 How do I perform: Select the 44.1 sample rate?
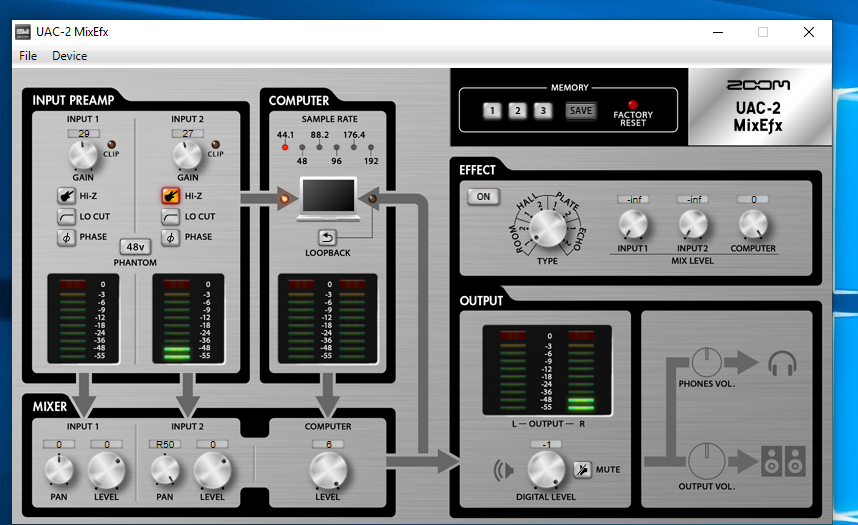click(285, 147)
